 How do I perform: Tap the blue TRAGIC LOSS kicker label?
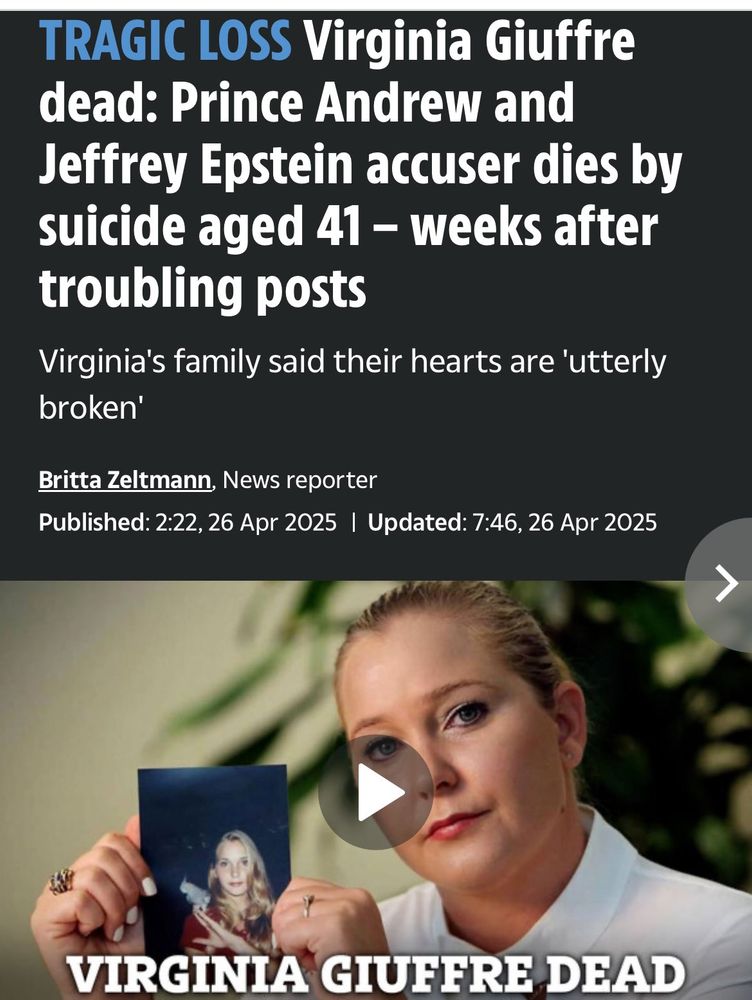tap(165, 41)
